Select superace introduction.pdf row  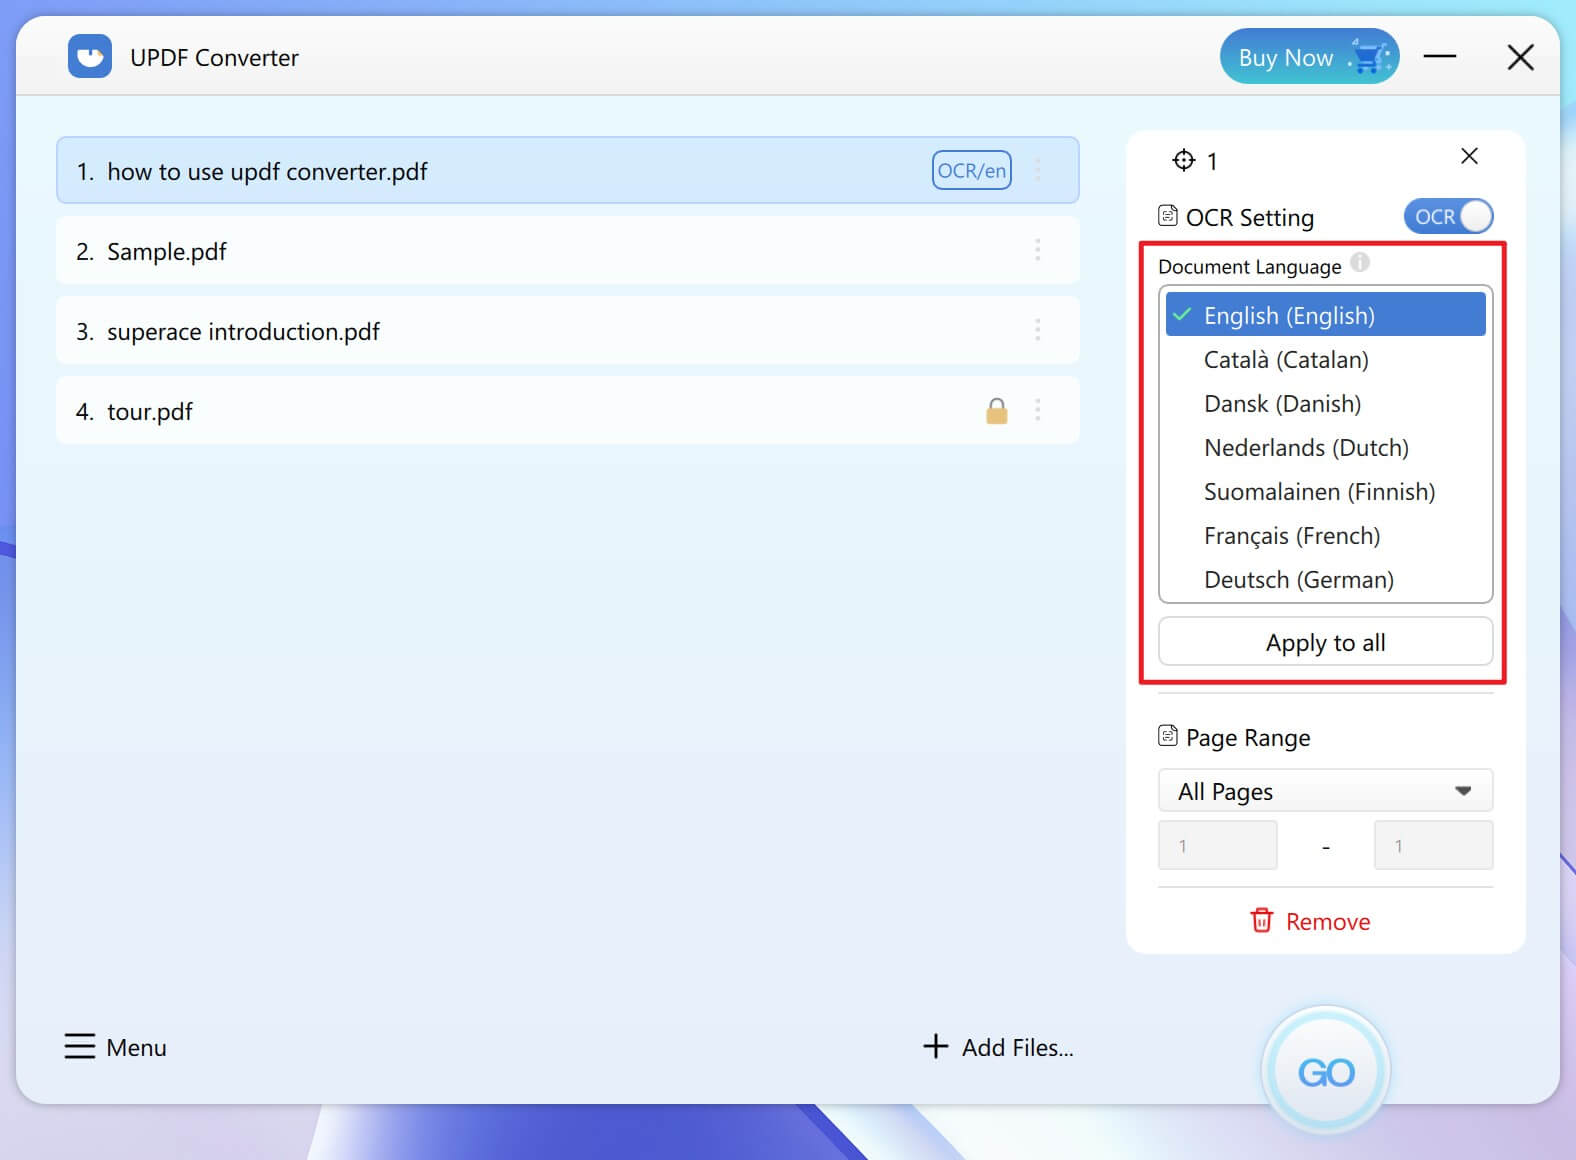[567, 330]
